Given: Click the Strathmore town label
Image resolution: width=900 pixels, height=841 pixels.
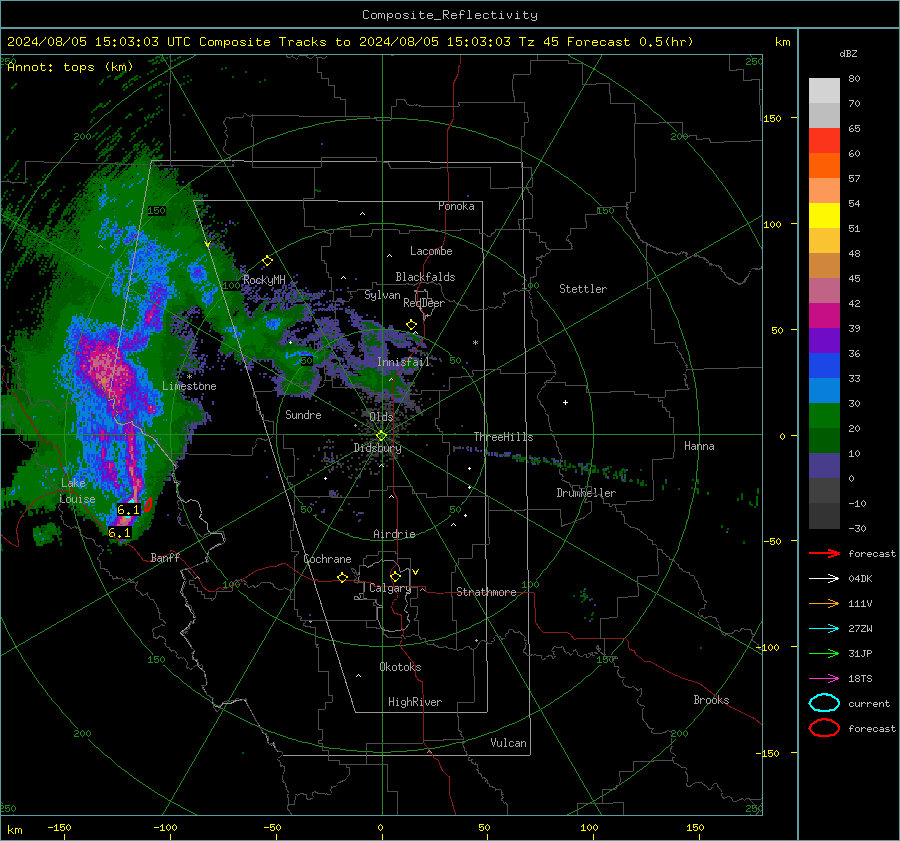Looking at the screenshot, I should 486,592.
